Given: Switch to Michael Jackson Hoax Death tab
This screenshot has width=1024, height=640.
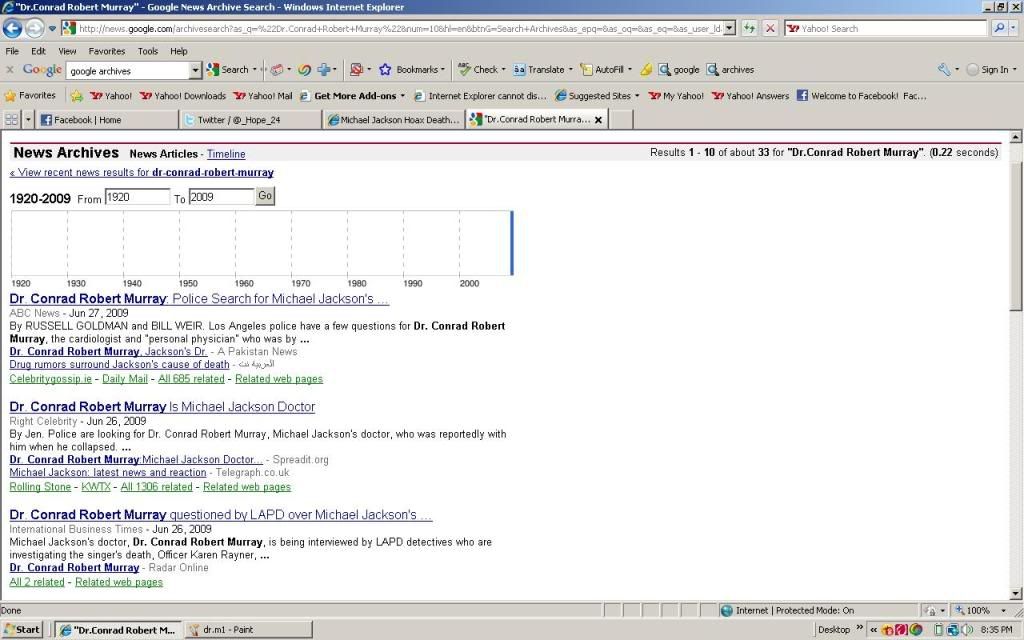Looking at the screenshot, I should click(394, 120).
